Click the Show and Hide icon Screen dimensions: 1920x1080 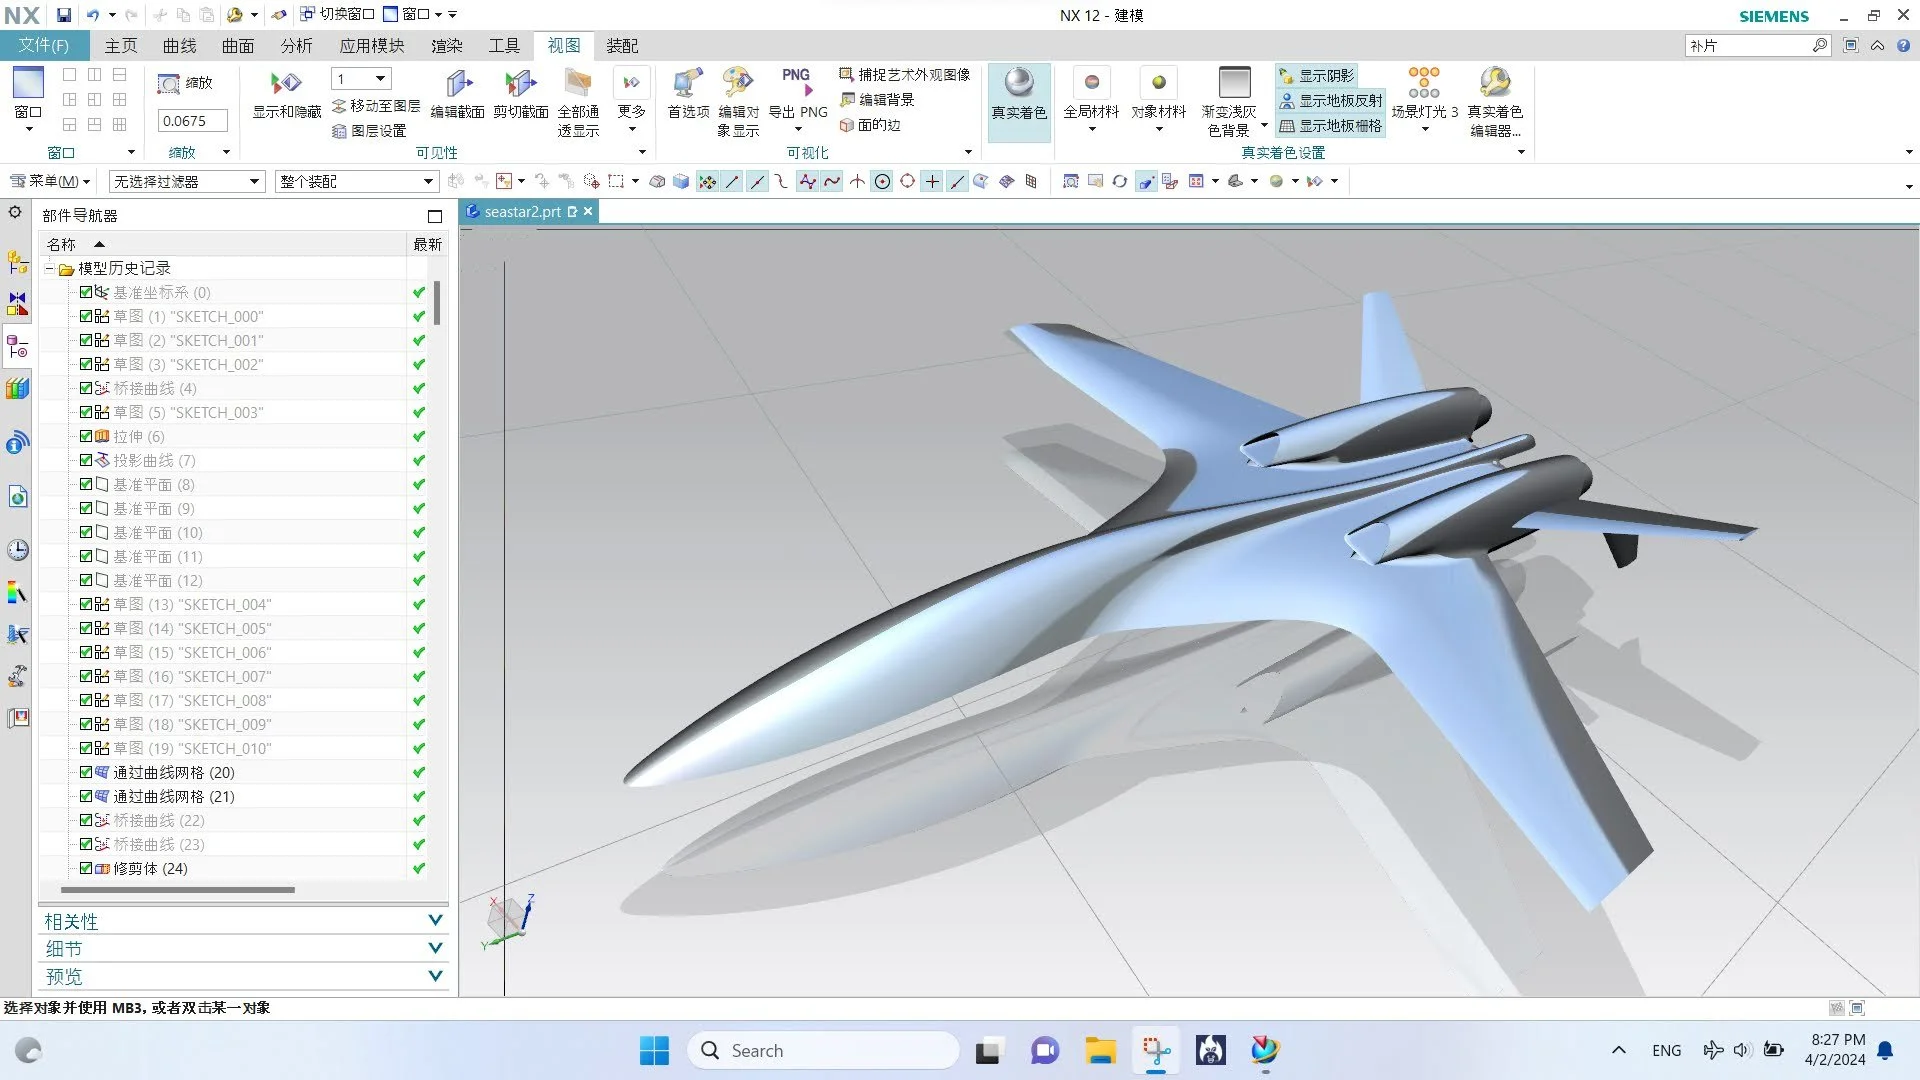286,83
